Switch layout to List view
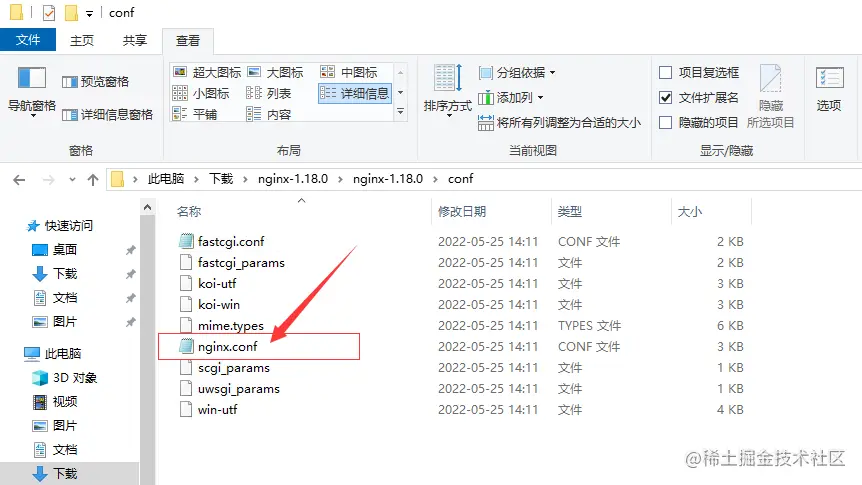 [268, 93]
